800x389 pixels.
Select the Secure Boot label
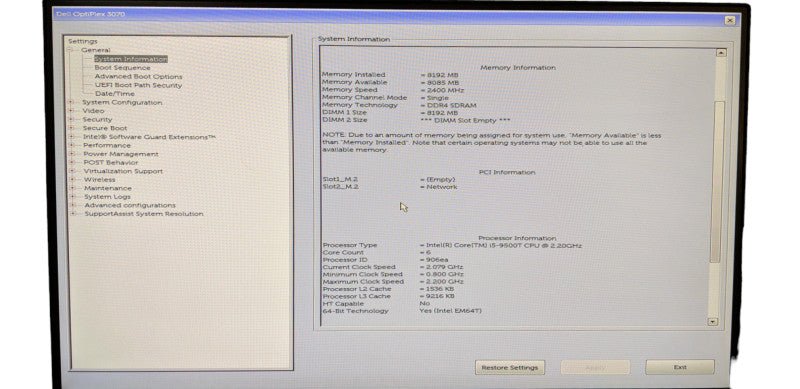tap(105, 128)
